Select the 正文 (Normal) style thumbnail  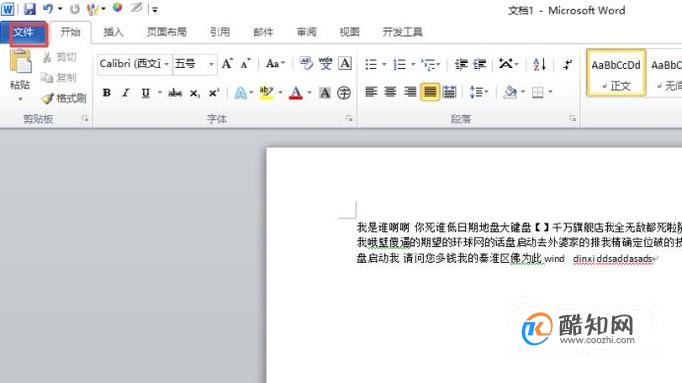point(616,73)
